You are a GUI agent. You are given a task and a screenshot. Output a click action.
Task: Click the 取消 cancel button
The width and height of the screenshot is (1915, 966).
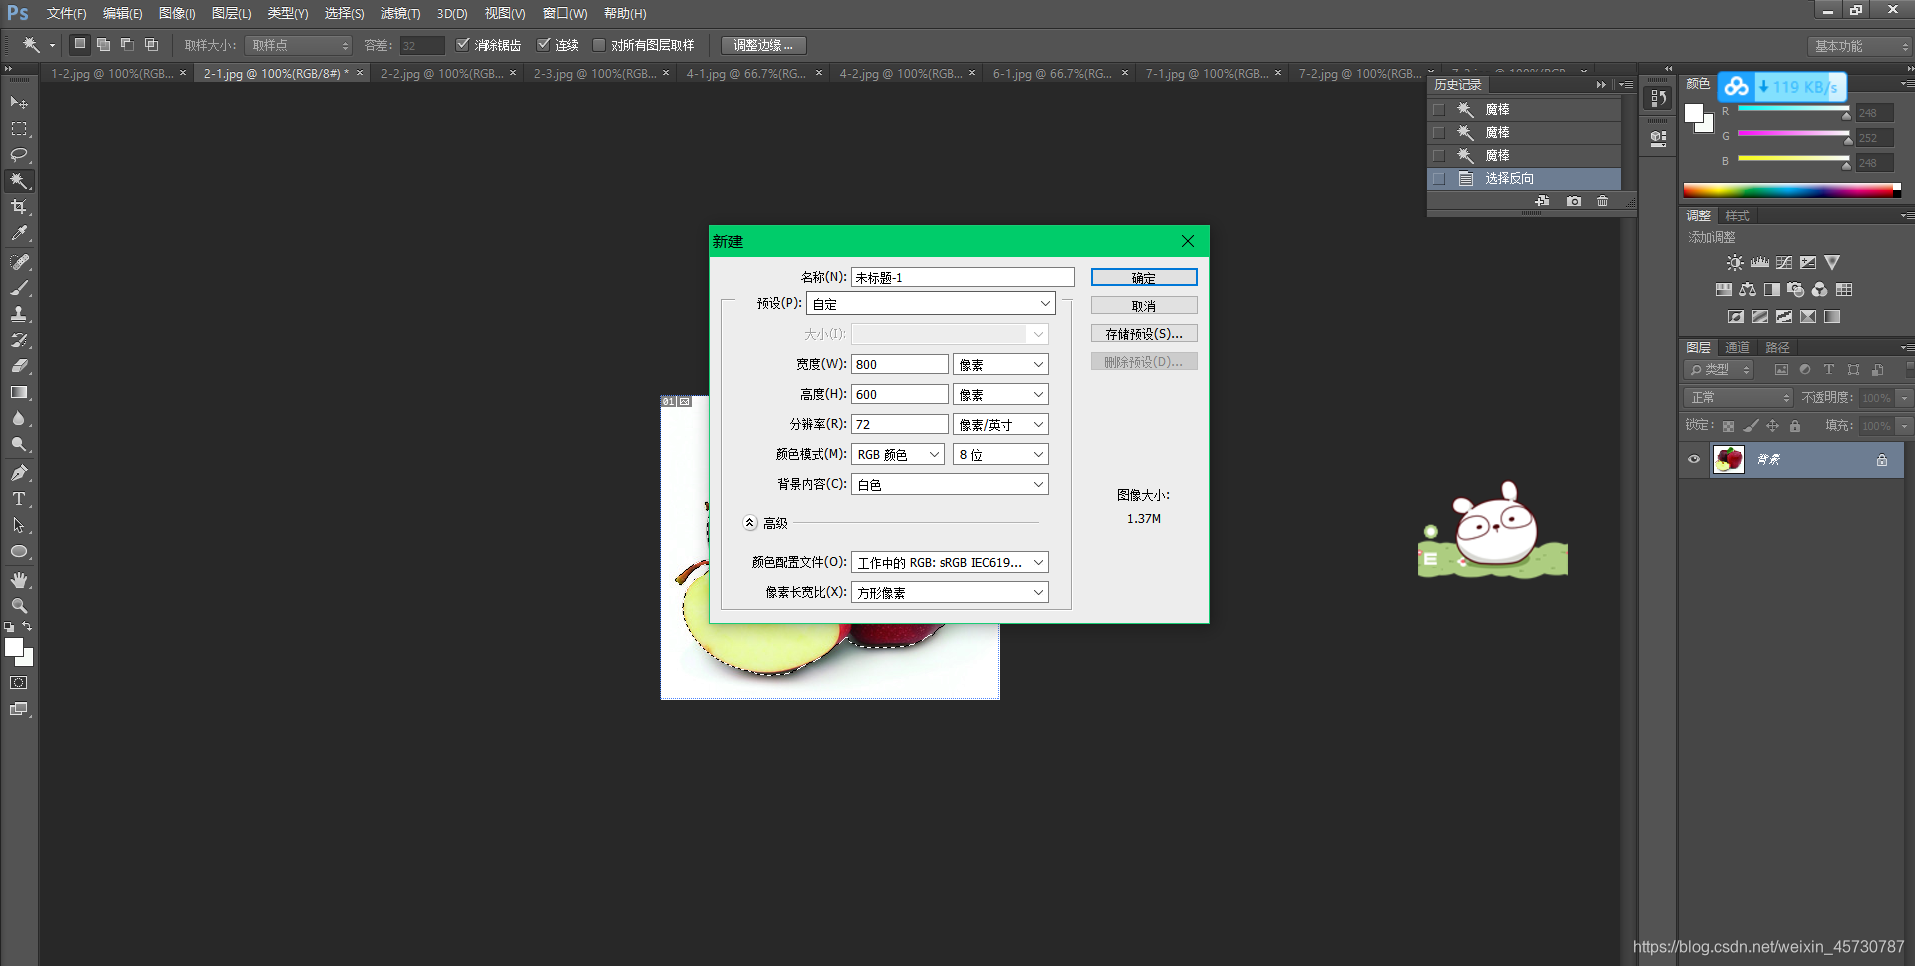pyautogui.click(x=1144, y=306)
